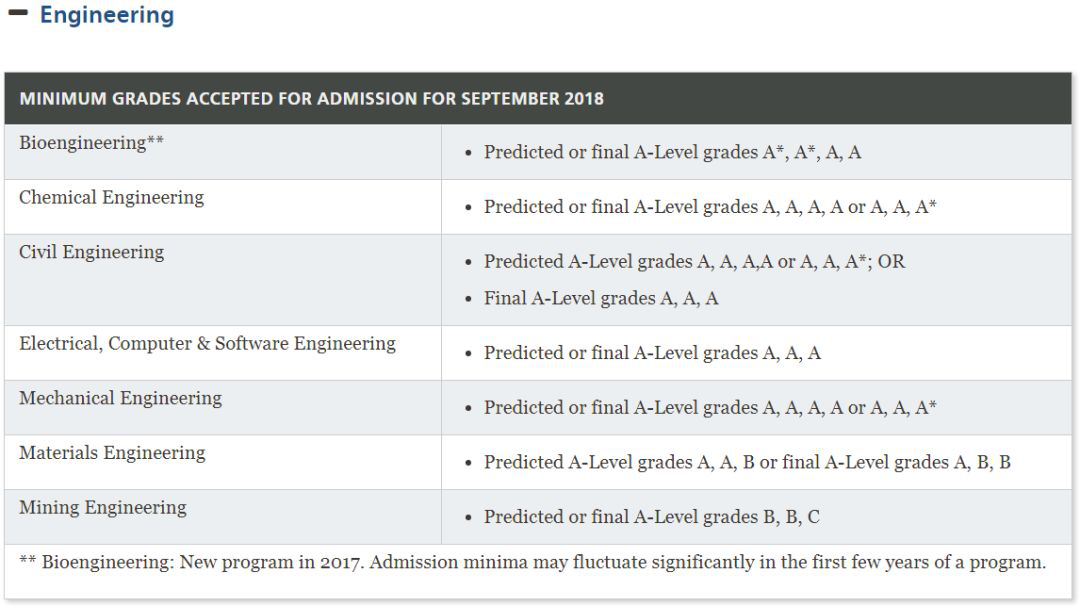Click the Civil Engineering row label
The height and width of the screenshot is (606, 1080).
tap(91, 252)
